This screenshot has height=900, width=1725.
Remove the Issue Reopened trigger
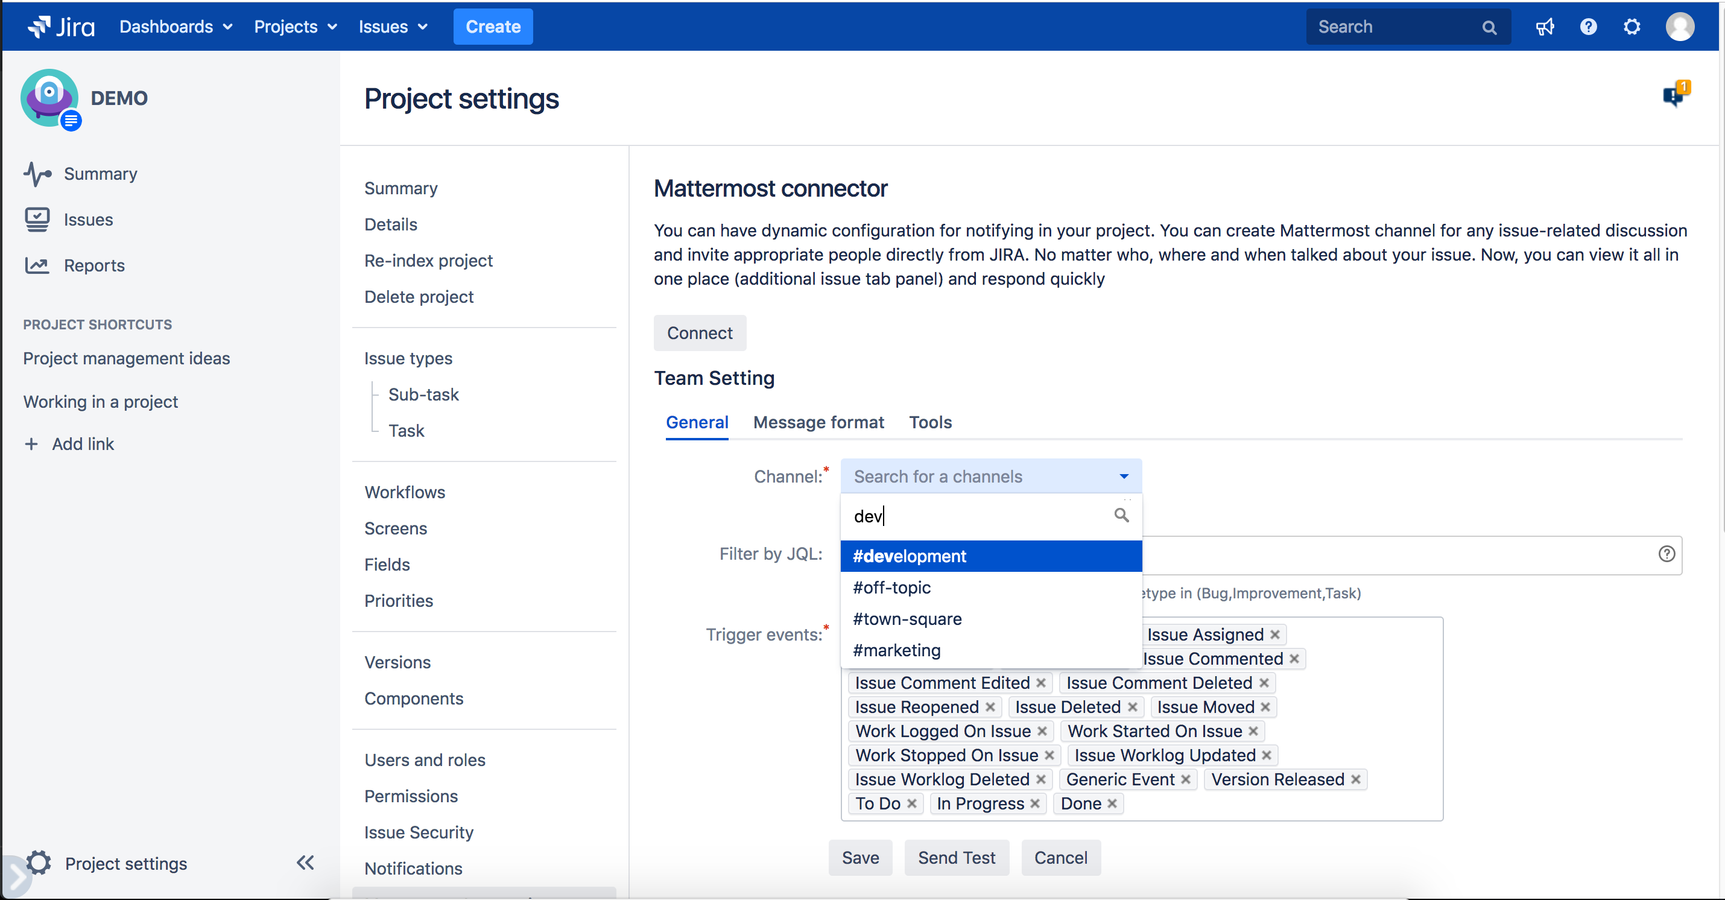pyautogui.click(x=990, y=707)
